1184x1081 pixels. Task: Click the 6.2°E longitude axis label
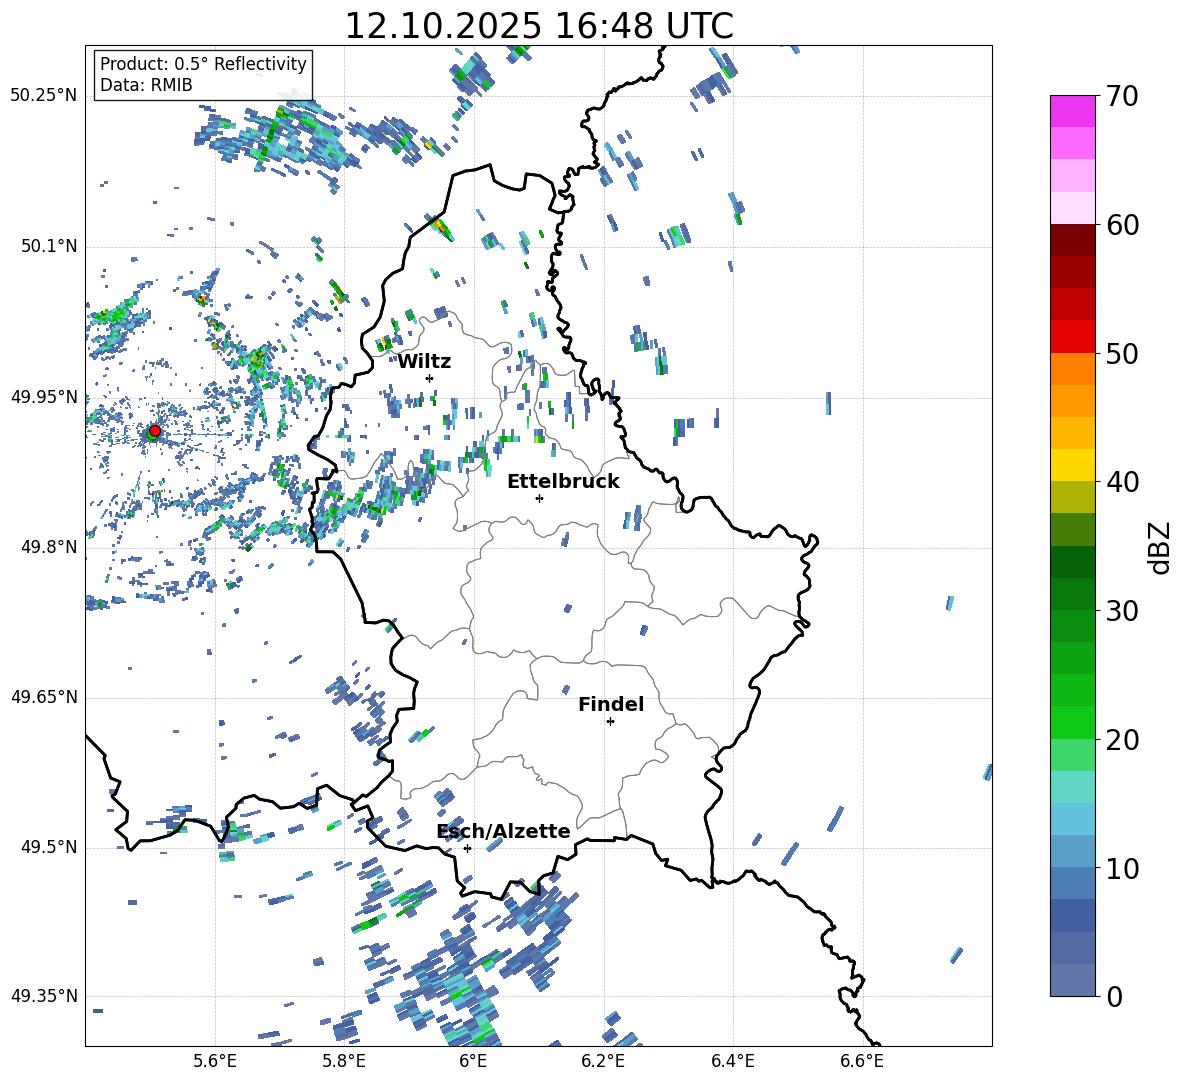pyautogui.click(x=603, y=1061)
